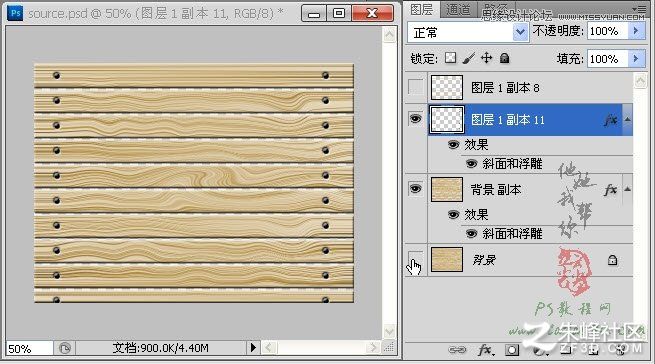Toggle 斜面和浮雕 effect eye on 背景 副本
The image size is (655, 364).
click(x=472, y=234)
